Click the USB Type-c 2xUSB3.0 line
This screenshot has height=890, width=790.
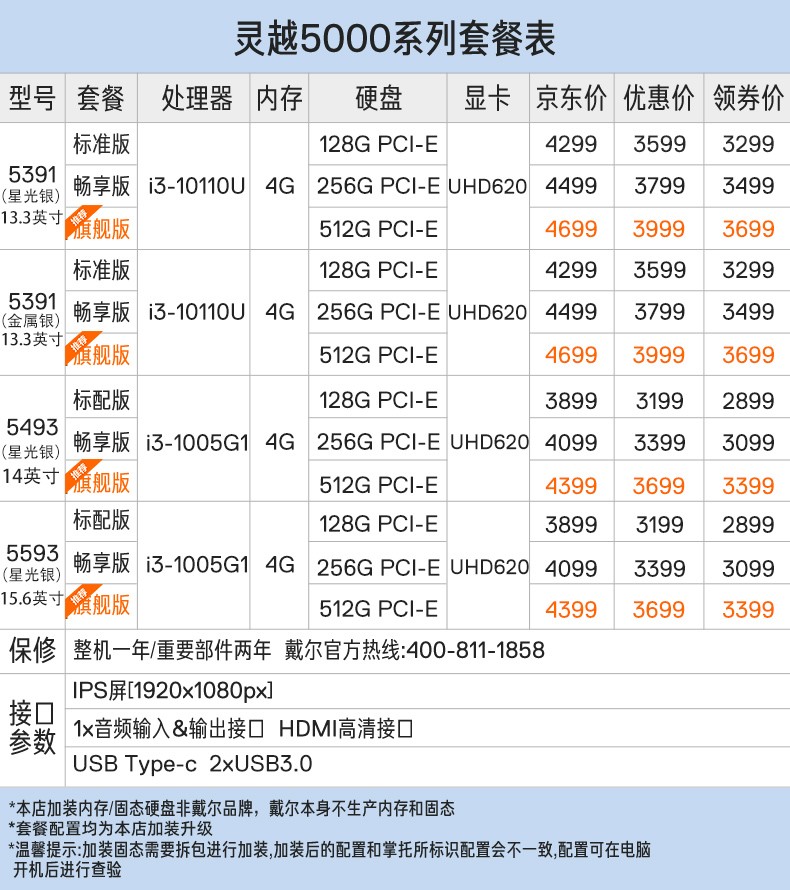pyautogui.click(x=192, y=764)
